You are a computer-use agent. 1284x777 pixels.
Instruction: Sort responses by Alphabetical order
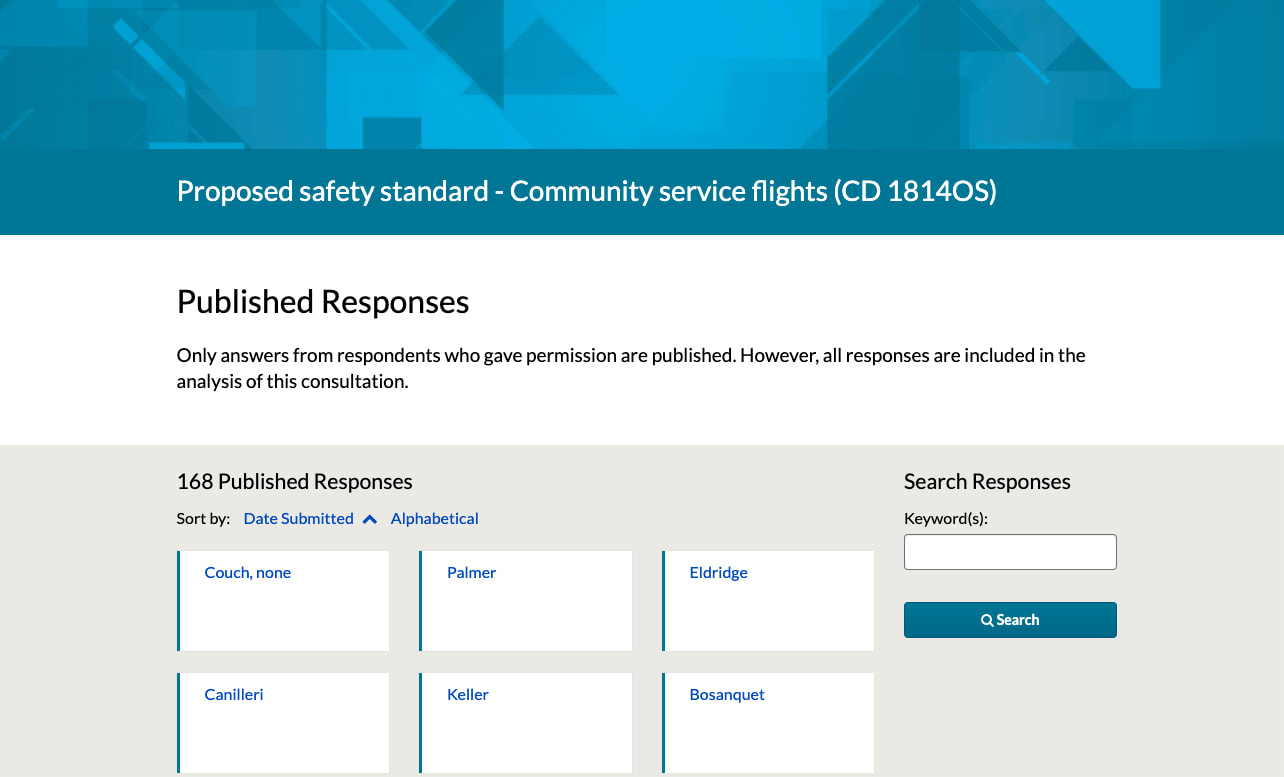pyautogui.click(x=434, y=518)
